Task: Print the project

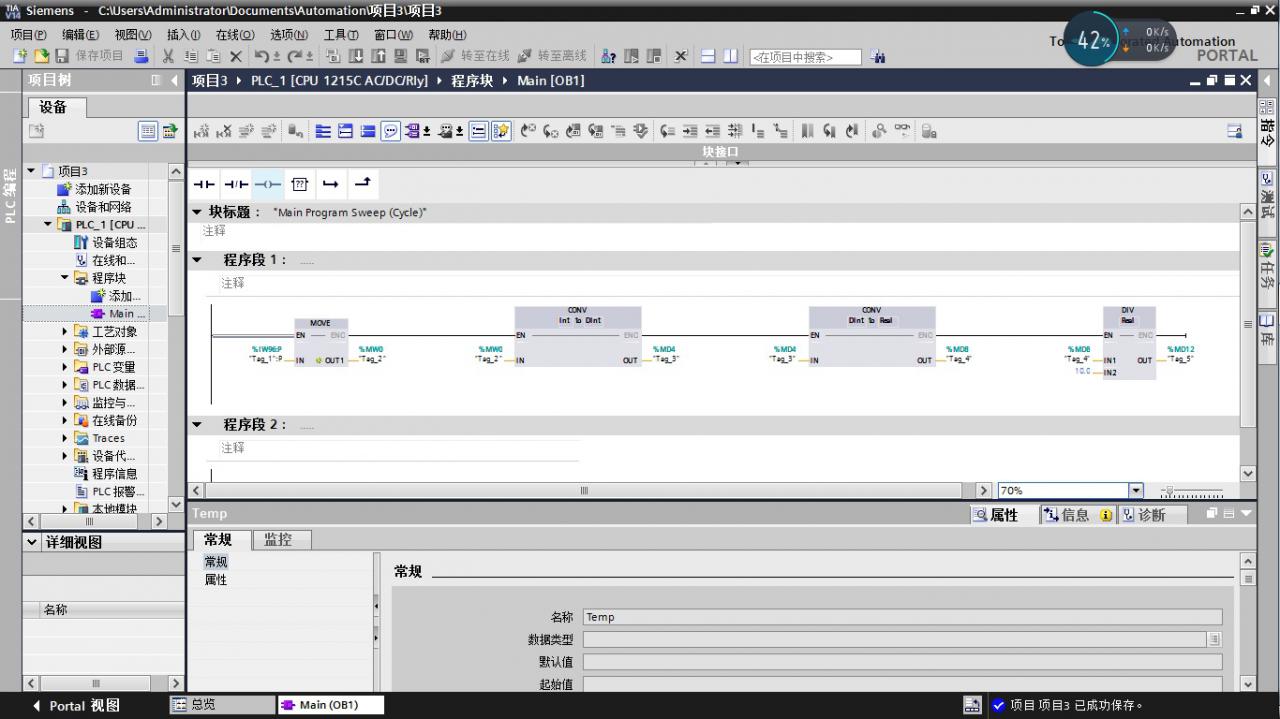Action: [141, 57]
